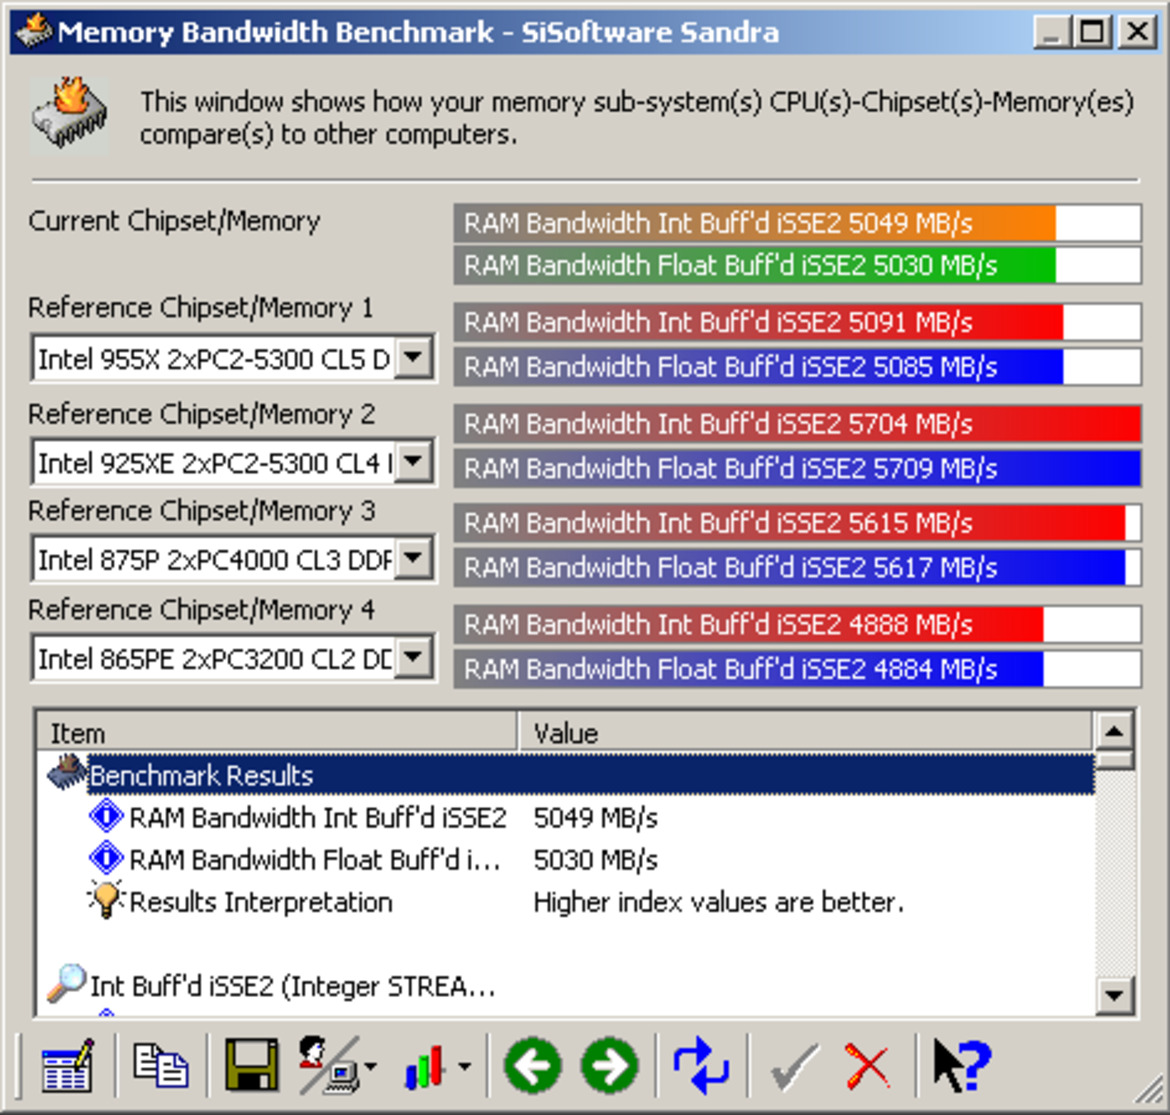Go forward with the green right arrow

[x=610, y=1066]
